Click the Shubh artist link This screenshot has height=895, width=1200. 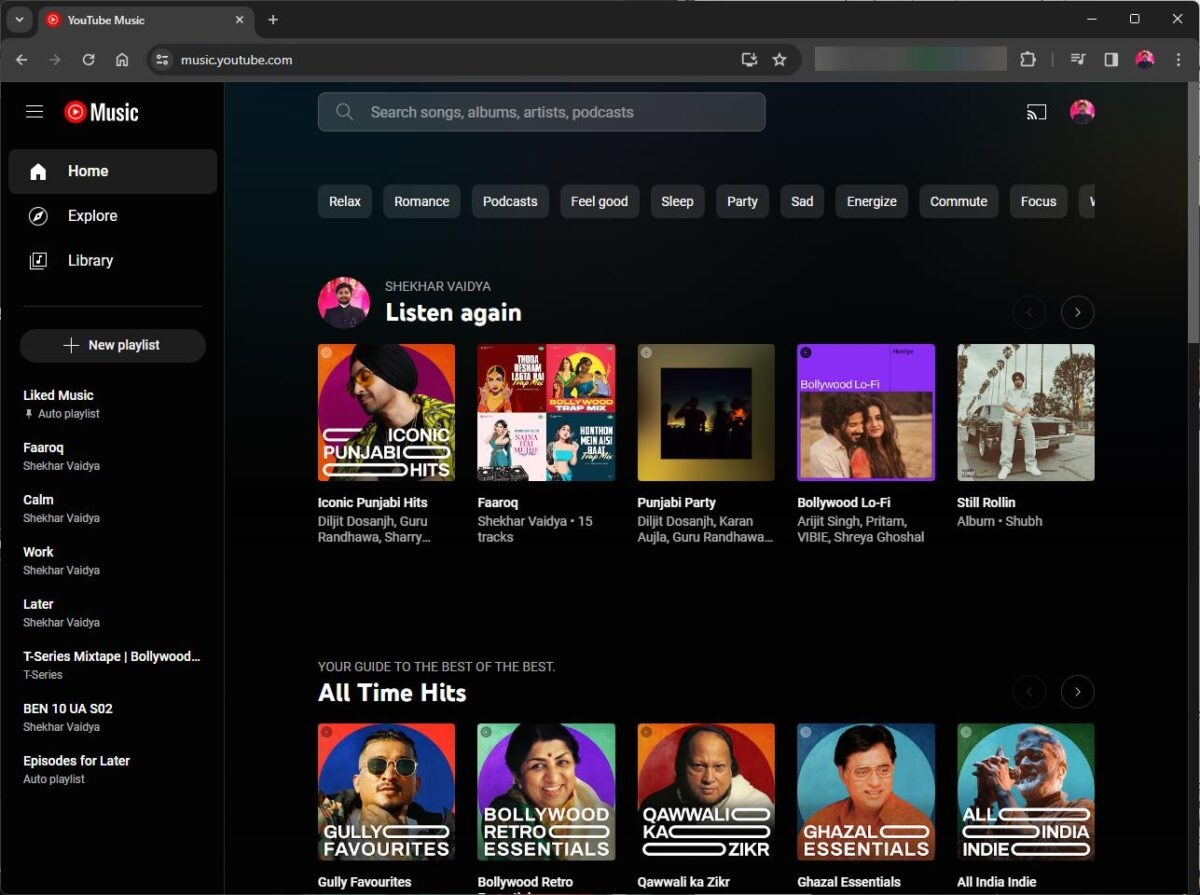click(1024, 521)
